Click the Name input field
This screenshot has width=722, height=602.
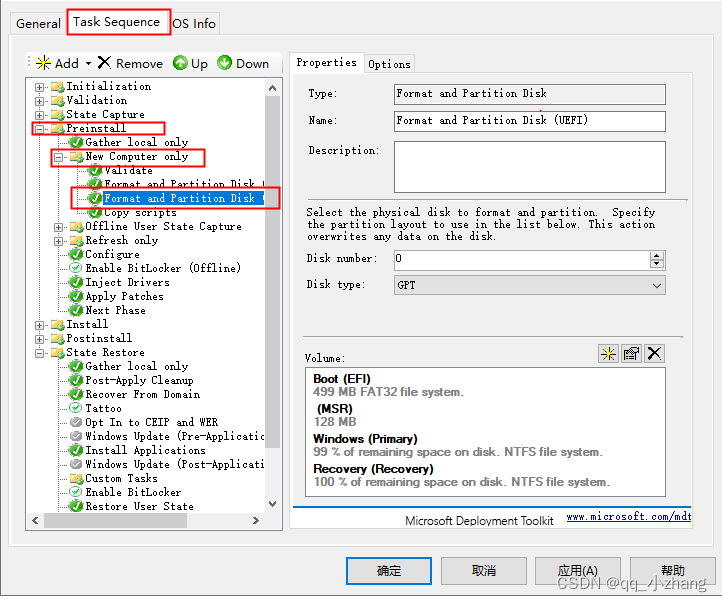click(530, 121)
